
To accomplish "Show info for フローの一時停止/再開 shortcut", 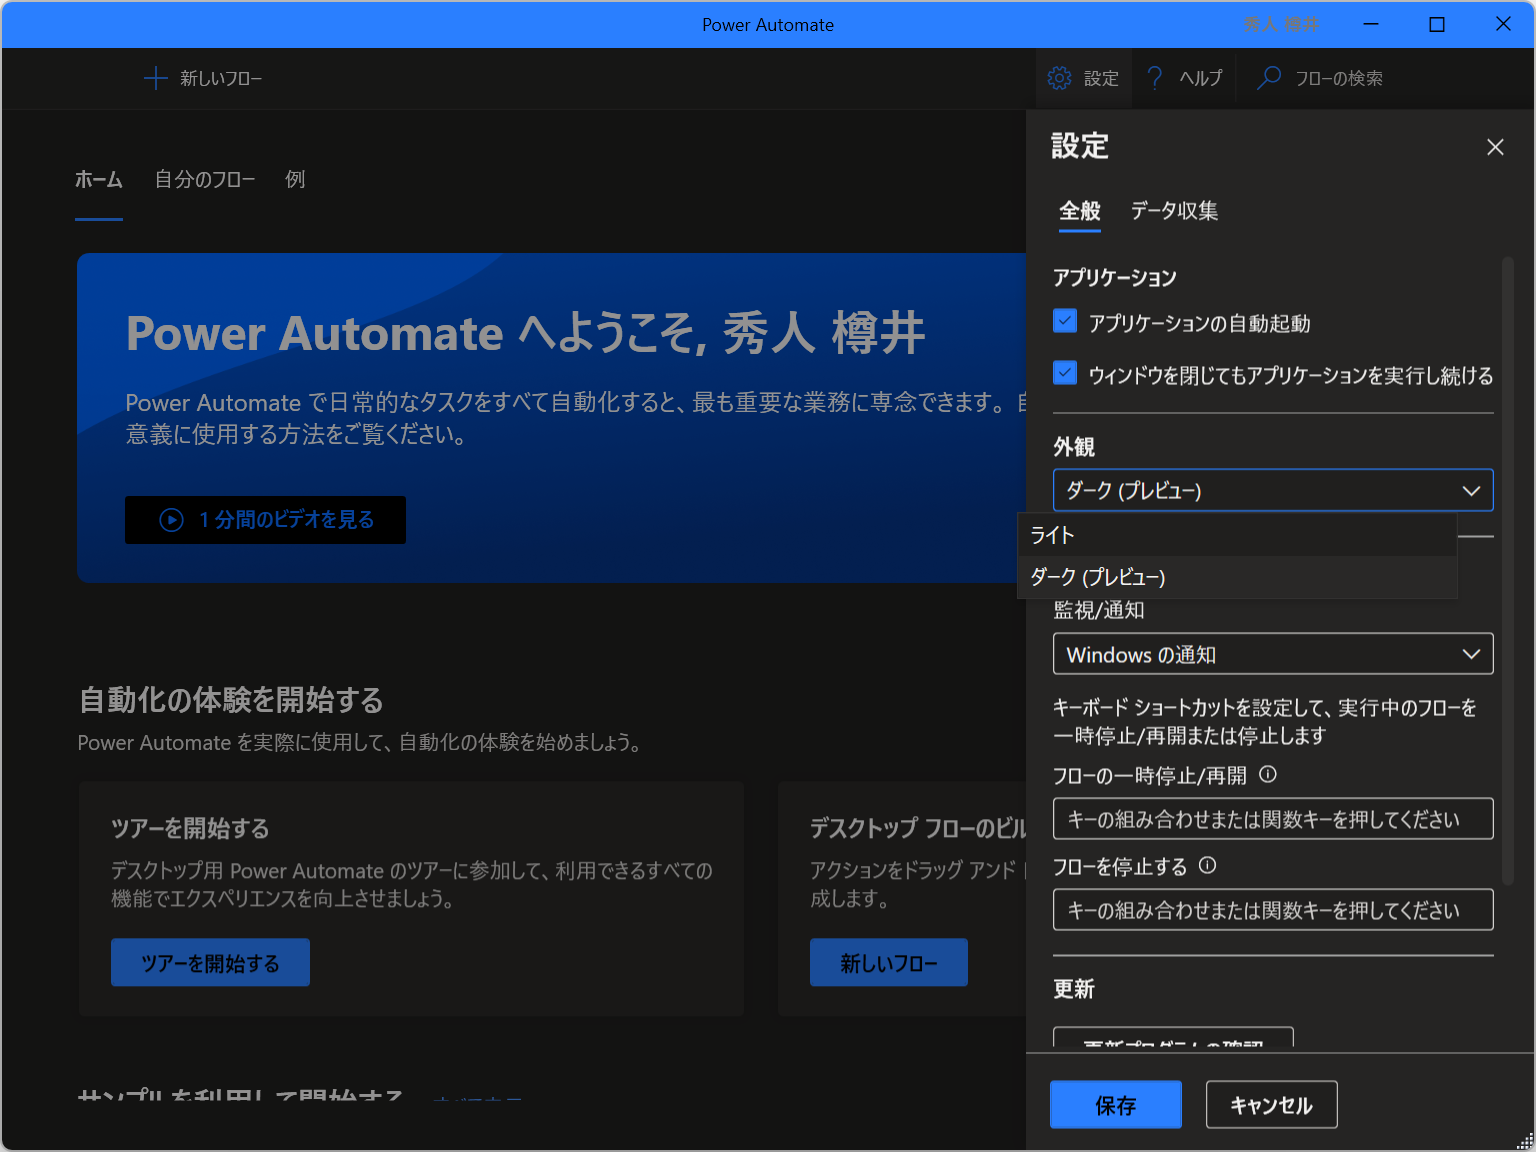I will pos(1268,773).
